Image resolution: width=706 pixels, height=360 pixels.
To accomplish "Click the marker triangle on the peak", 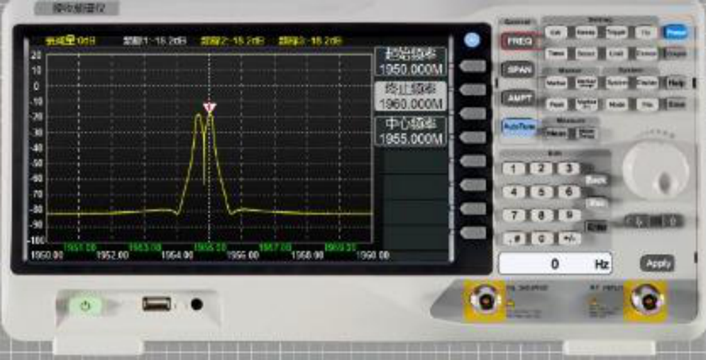I will pos(209,108).
